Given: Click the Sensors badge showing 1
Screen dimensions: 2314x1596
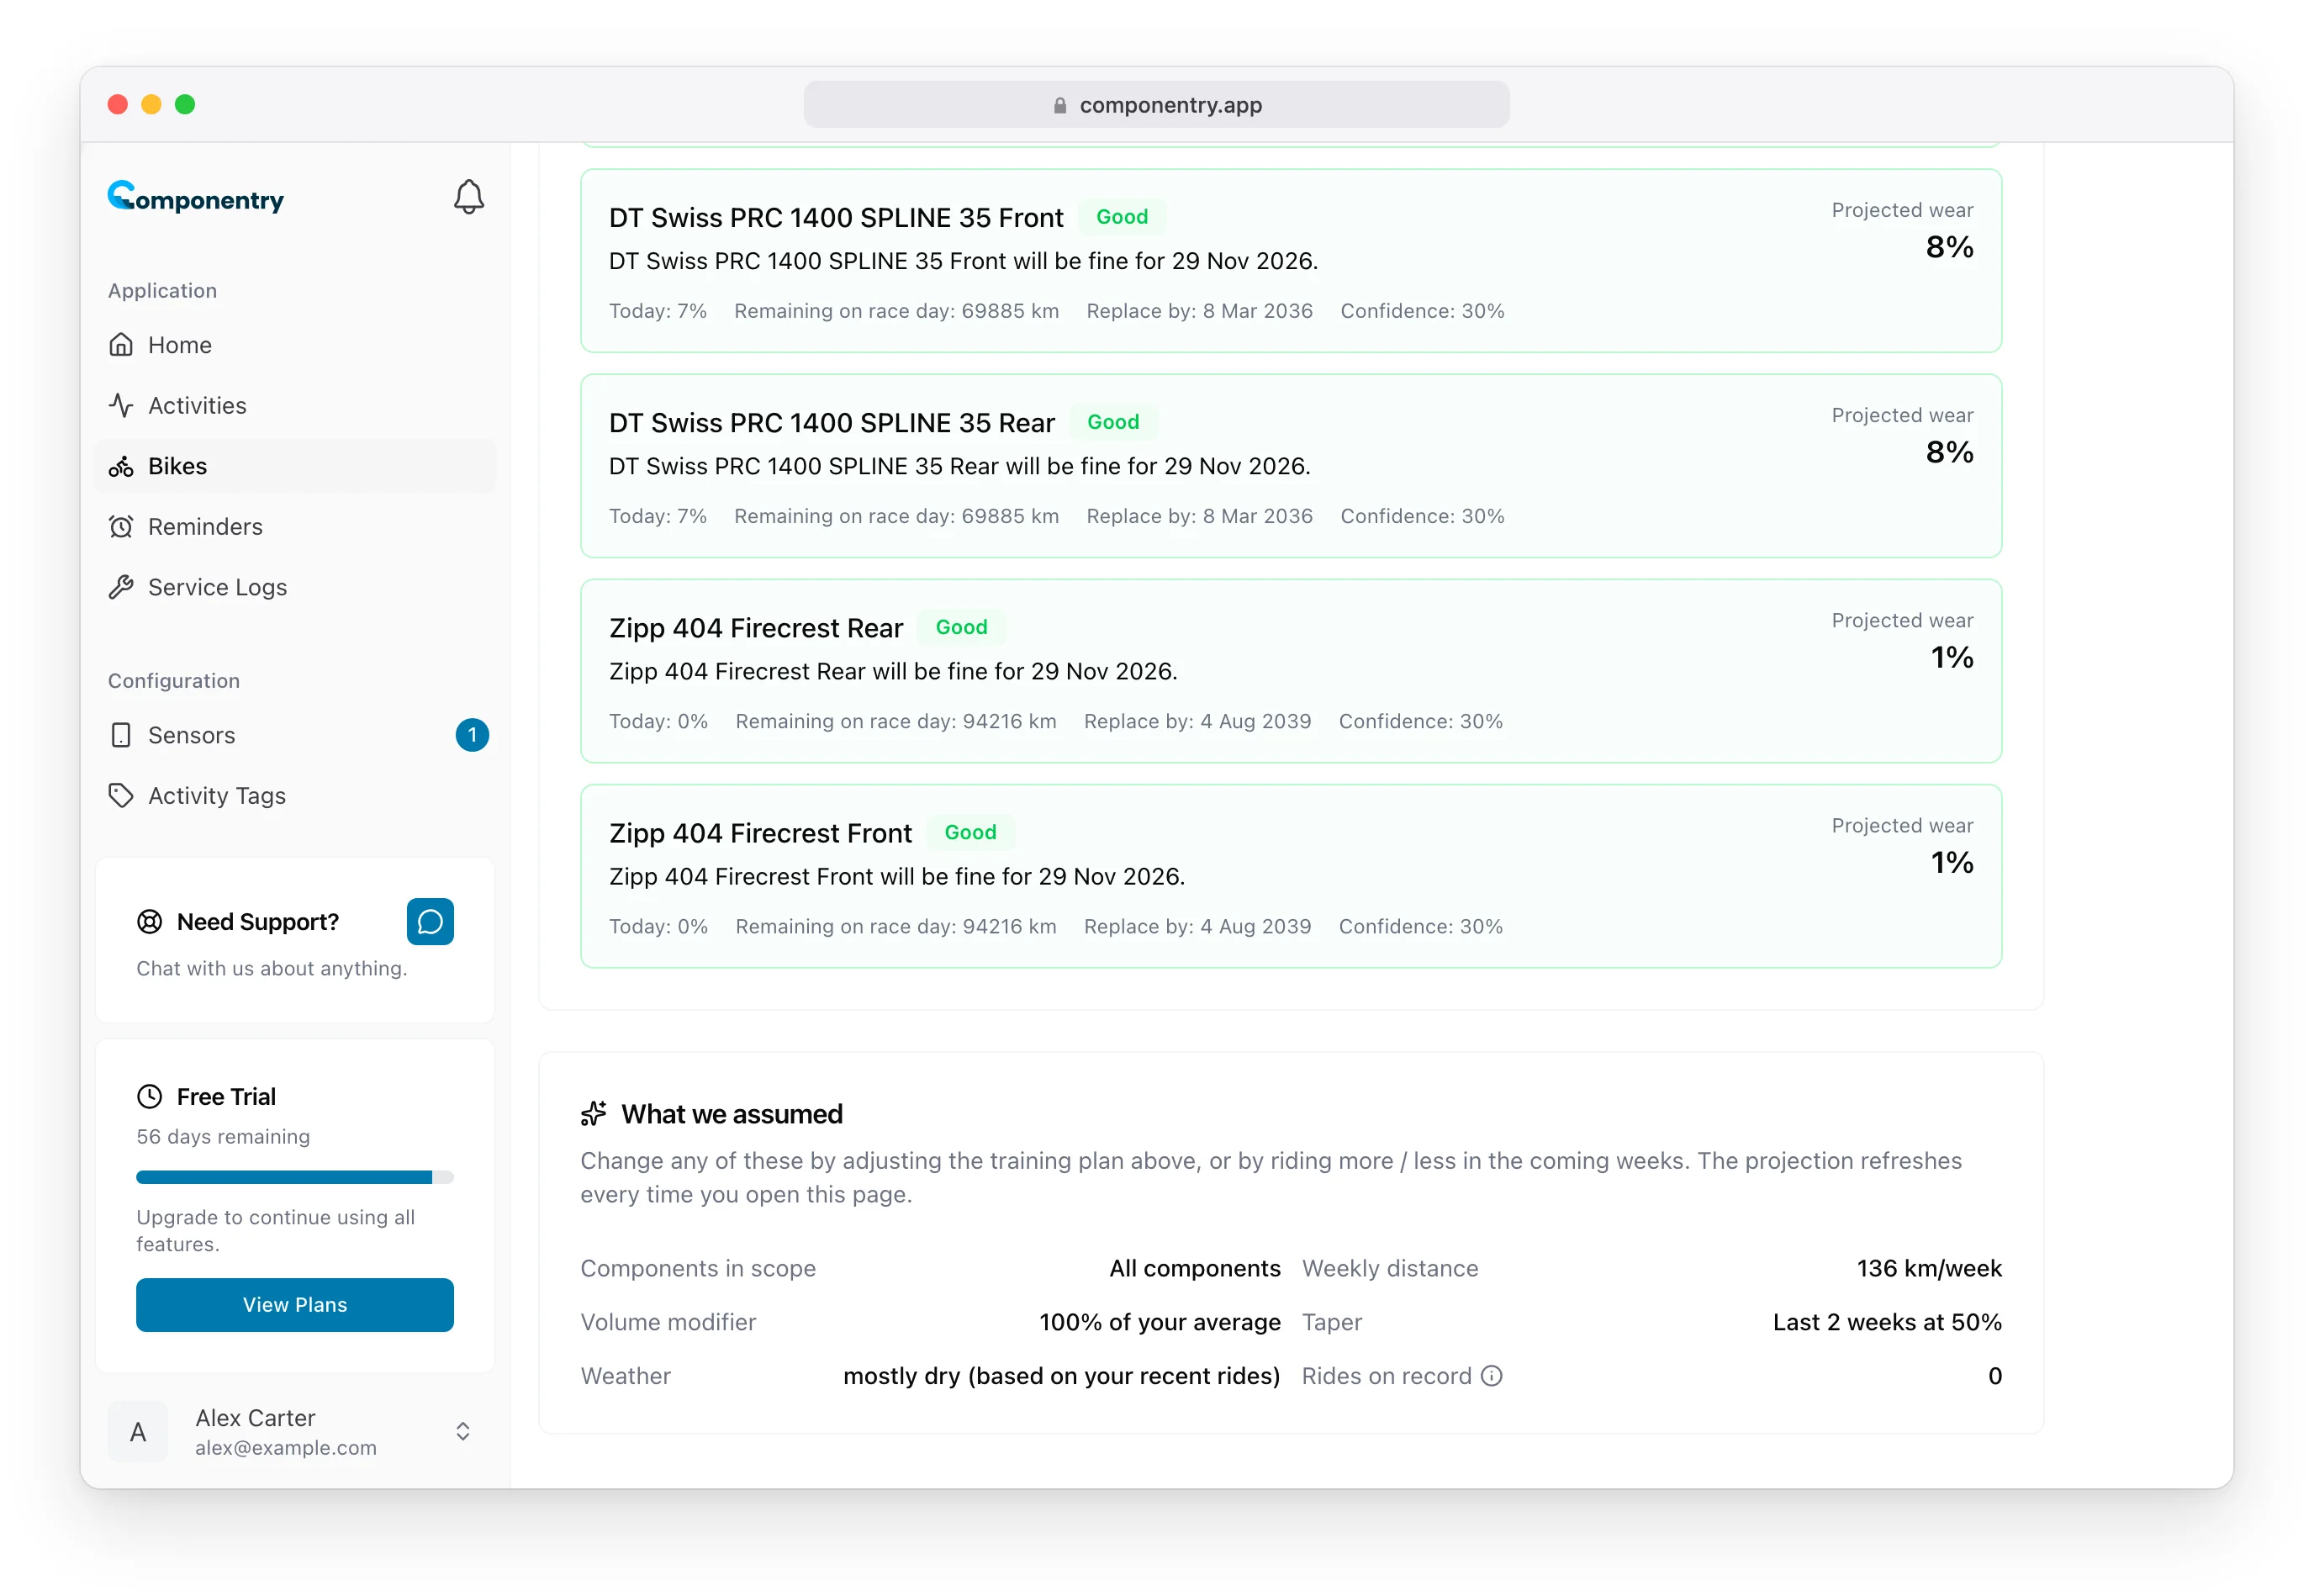Looking at the screenshot, I should [x=472, y=735].
